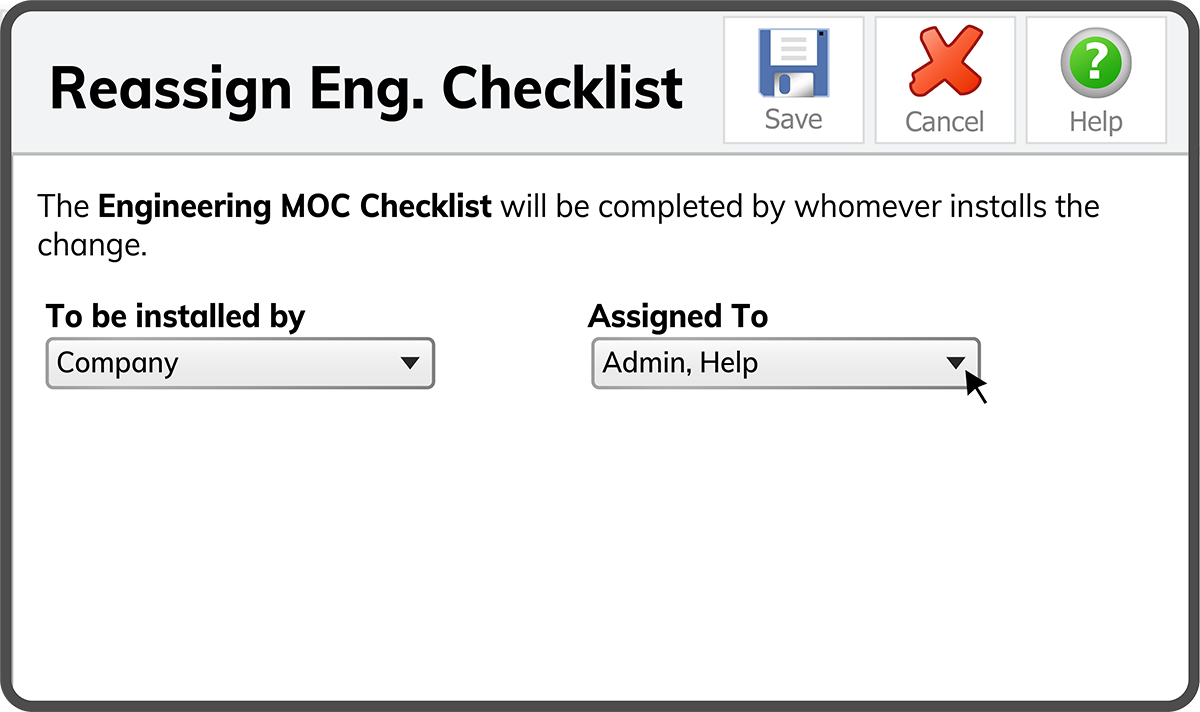Click the "Assigned To" field label

tap(678, 317)
